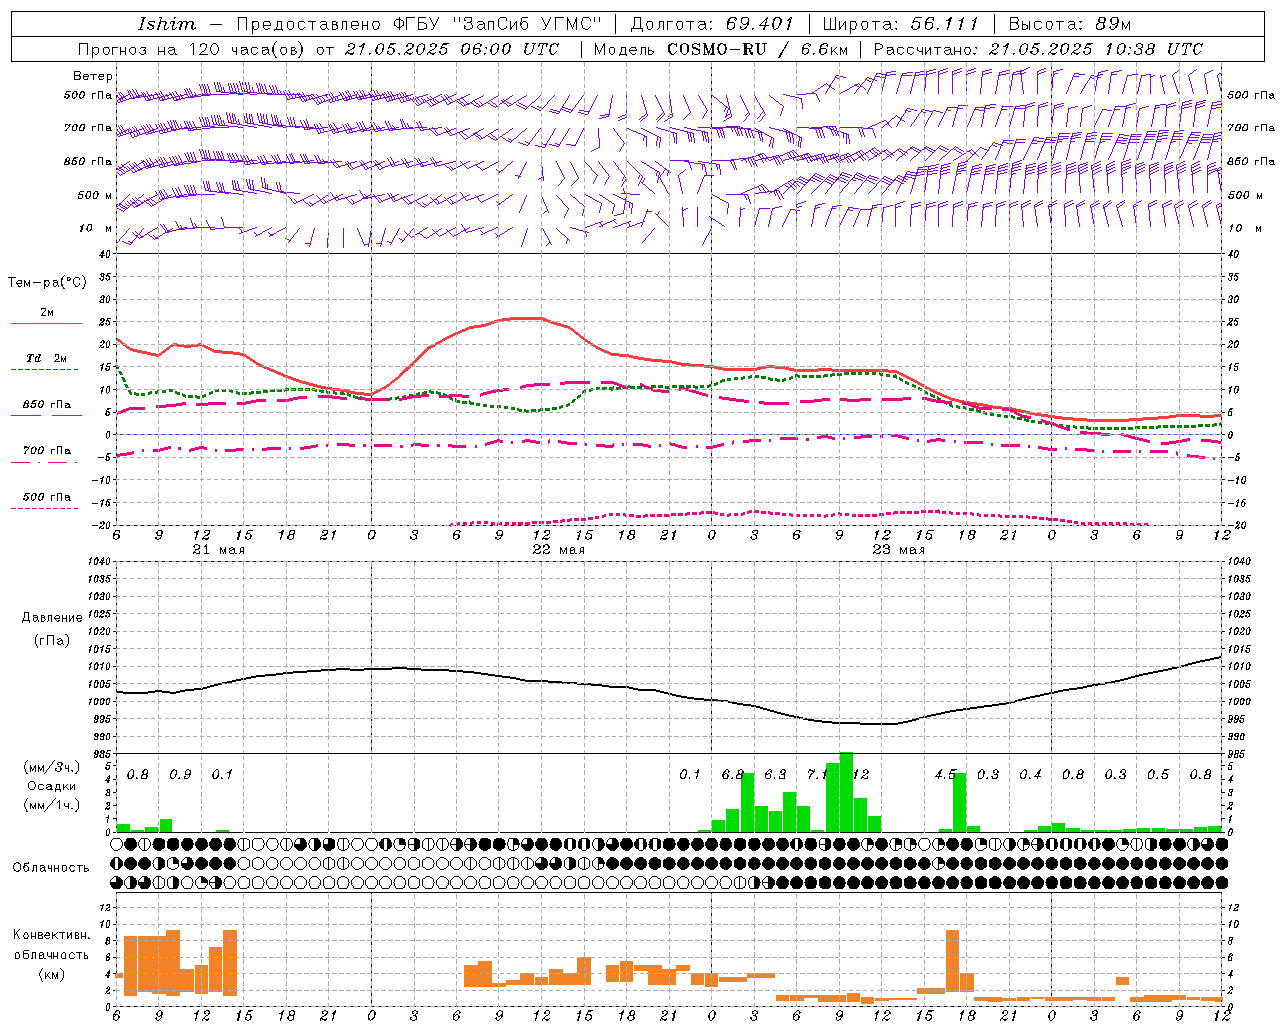Viewport: 1280px width, 1024px height.
Task: Click the latitude value "Широта: 56.111"
Action: [x=900, y=24]
